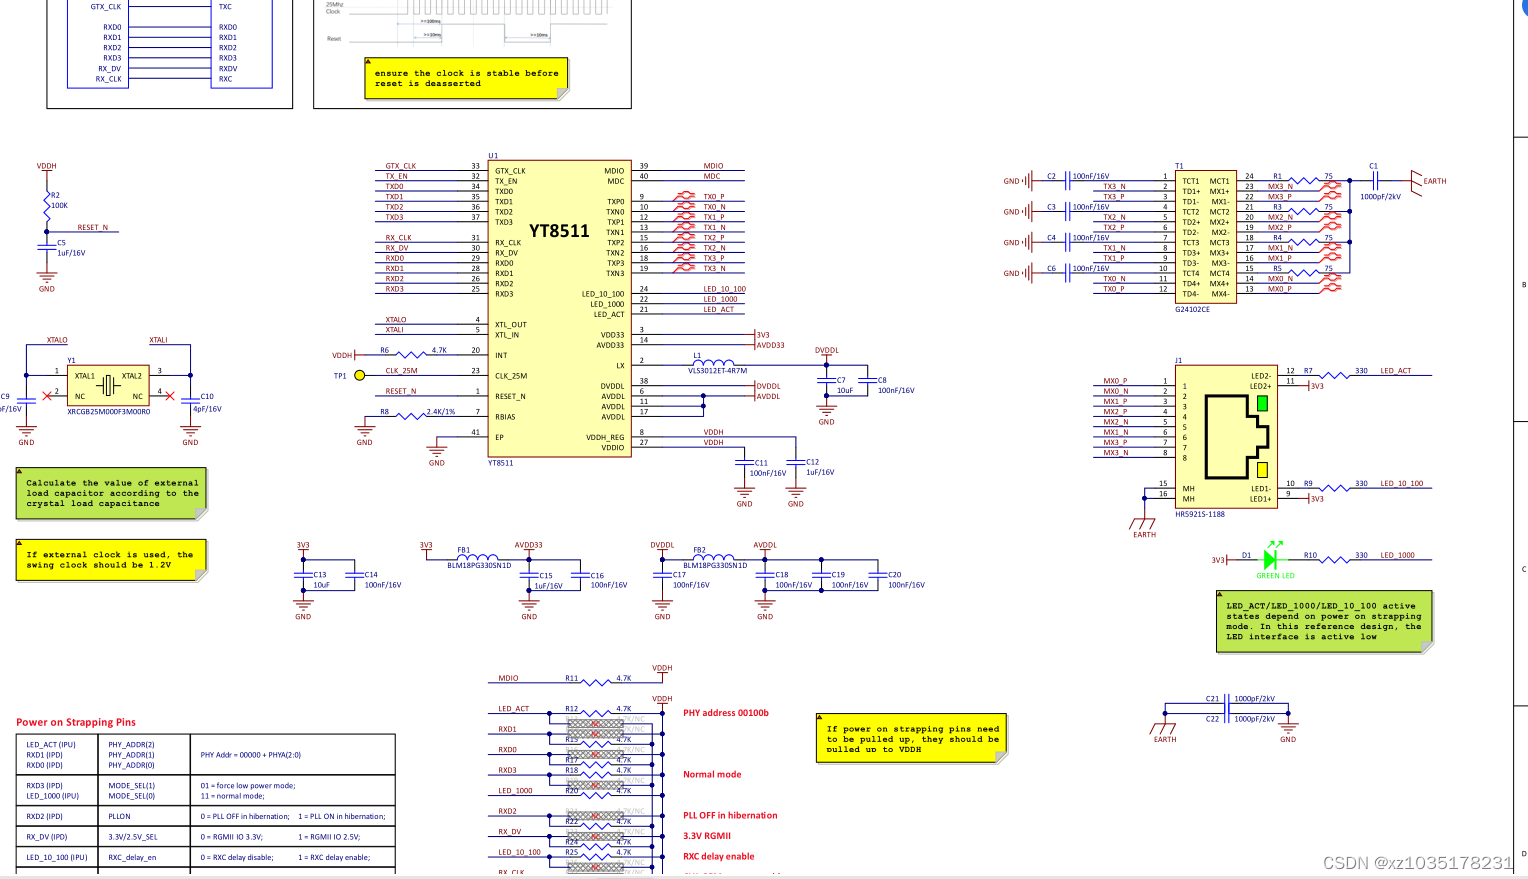
Task: Select the '11 = normal mode;' text
Action: [232, 796]
